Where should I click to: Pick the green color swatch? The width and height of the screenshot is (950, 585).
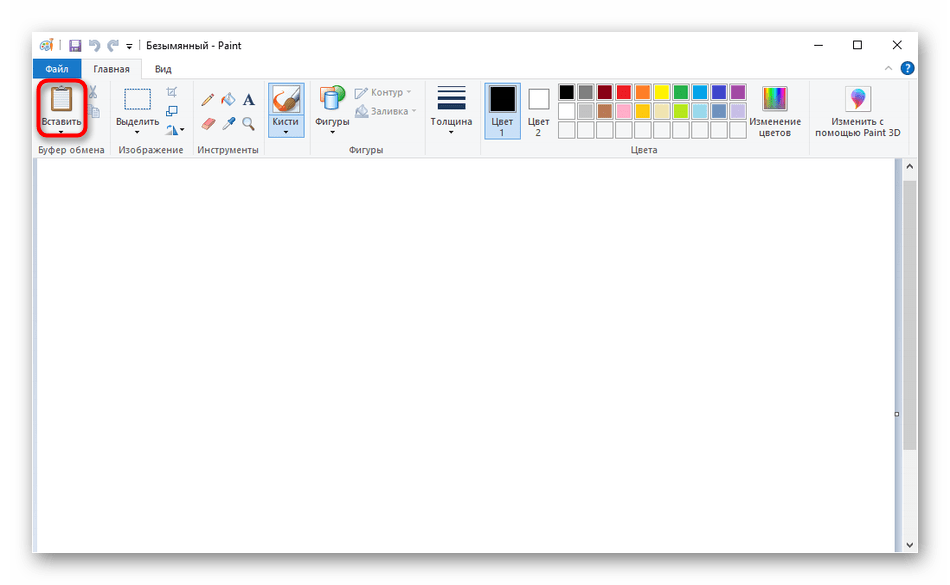[681, 92]
